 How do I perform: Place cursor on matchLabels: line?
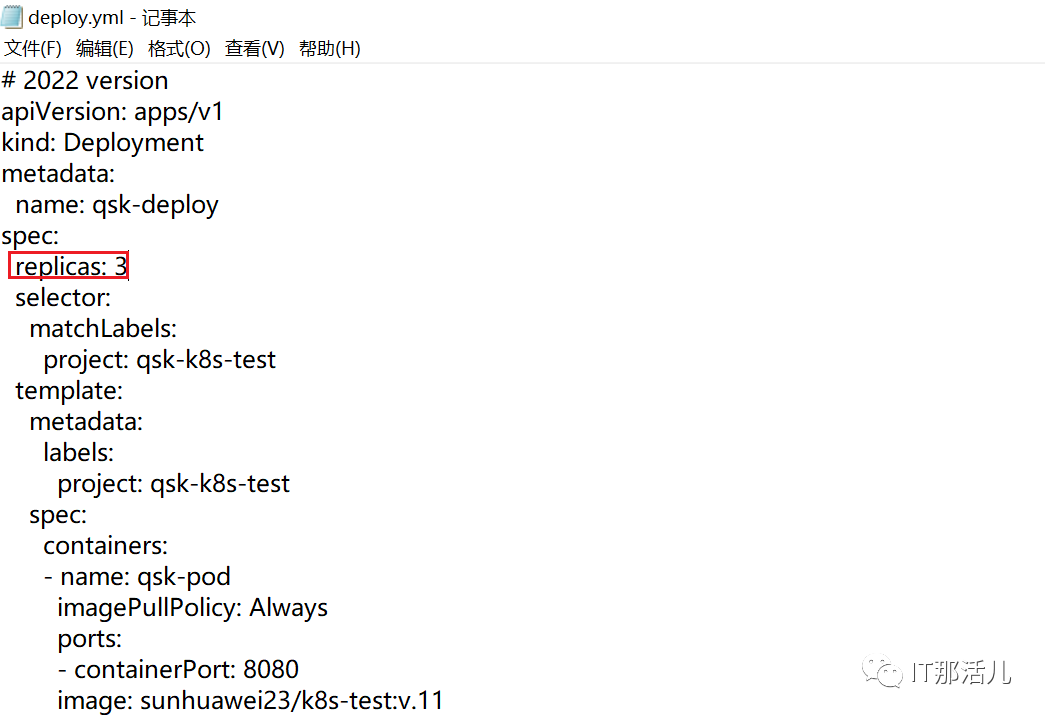pyautogui.click(x=103, y=329)
